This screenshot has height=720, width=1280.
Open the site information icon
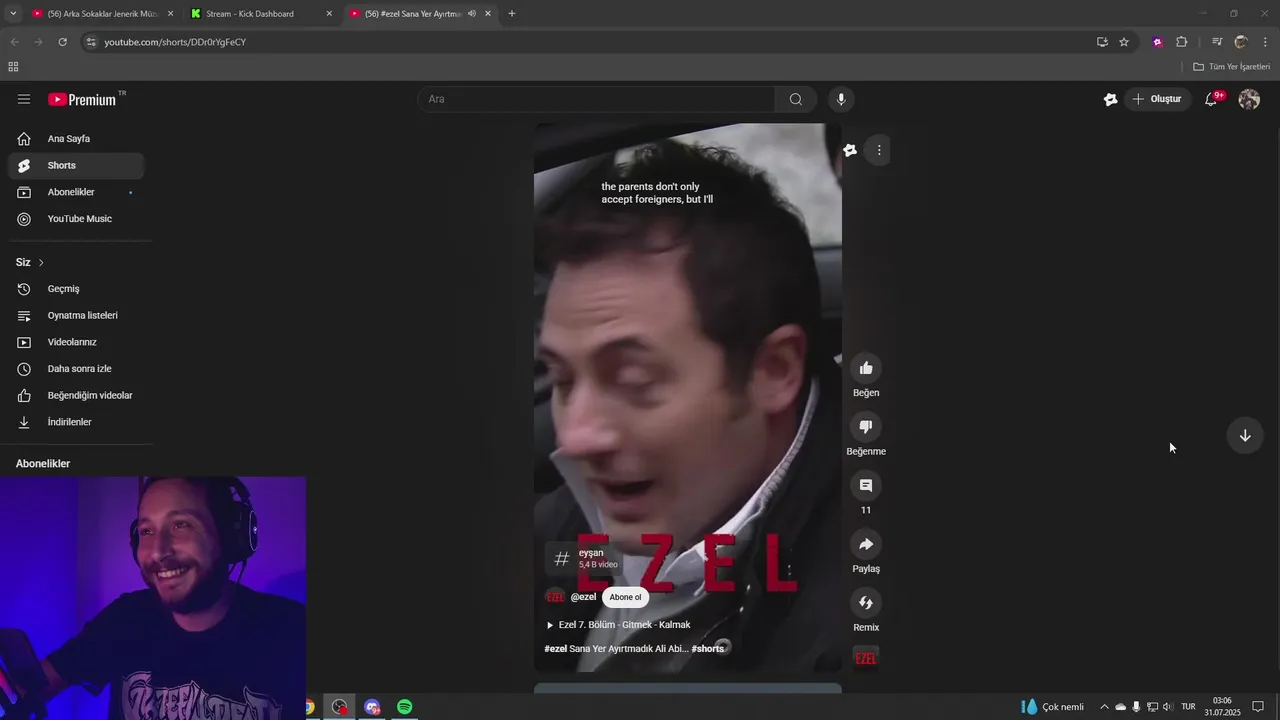[x=91, y=42]
